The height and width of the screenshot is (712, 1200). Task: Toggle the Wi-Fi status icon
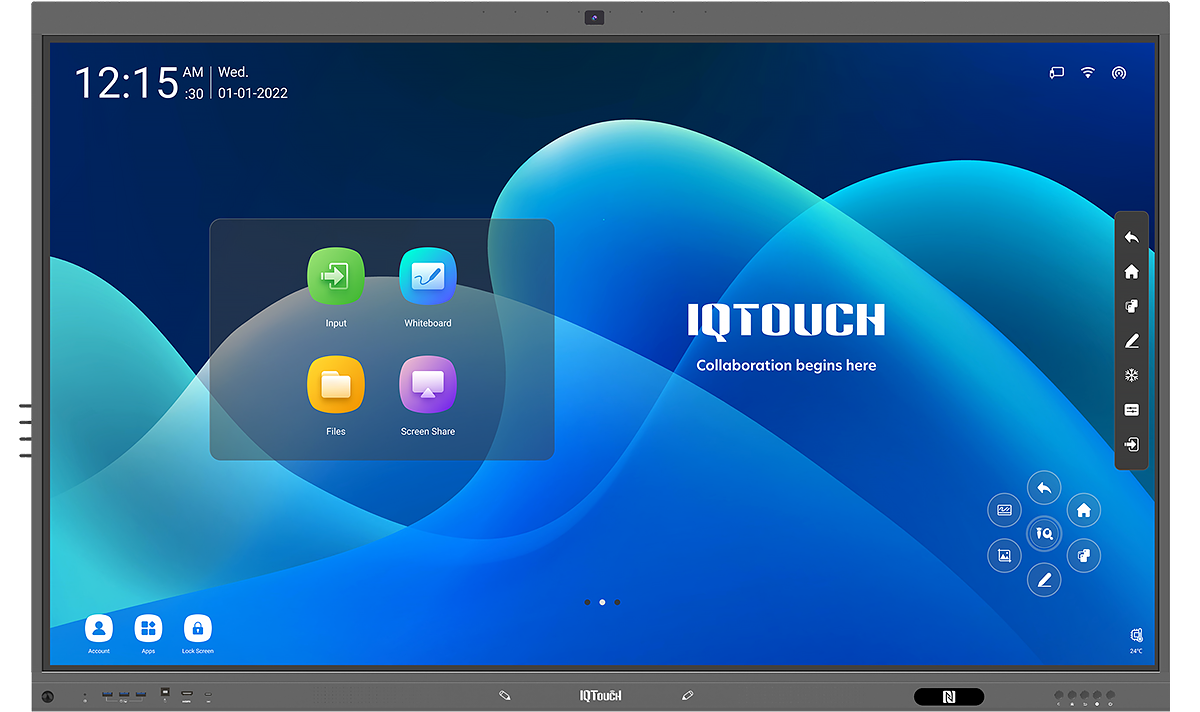pos(1087,73)
